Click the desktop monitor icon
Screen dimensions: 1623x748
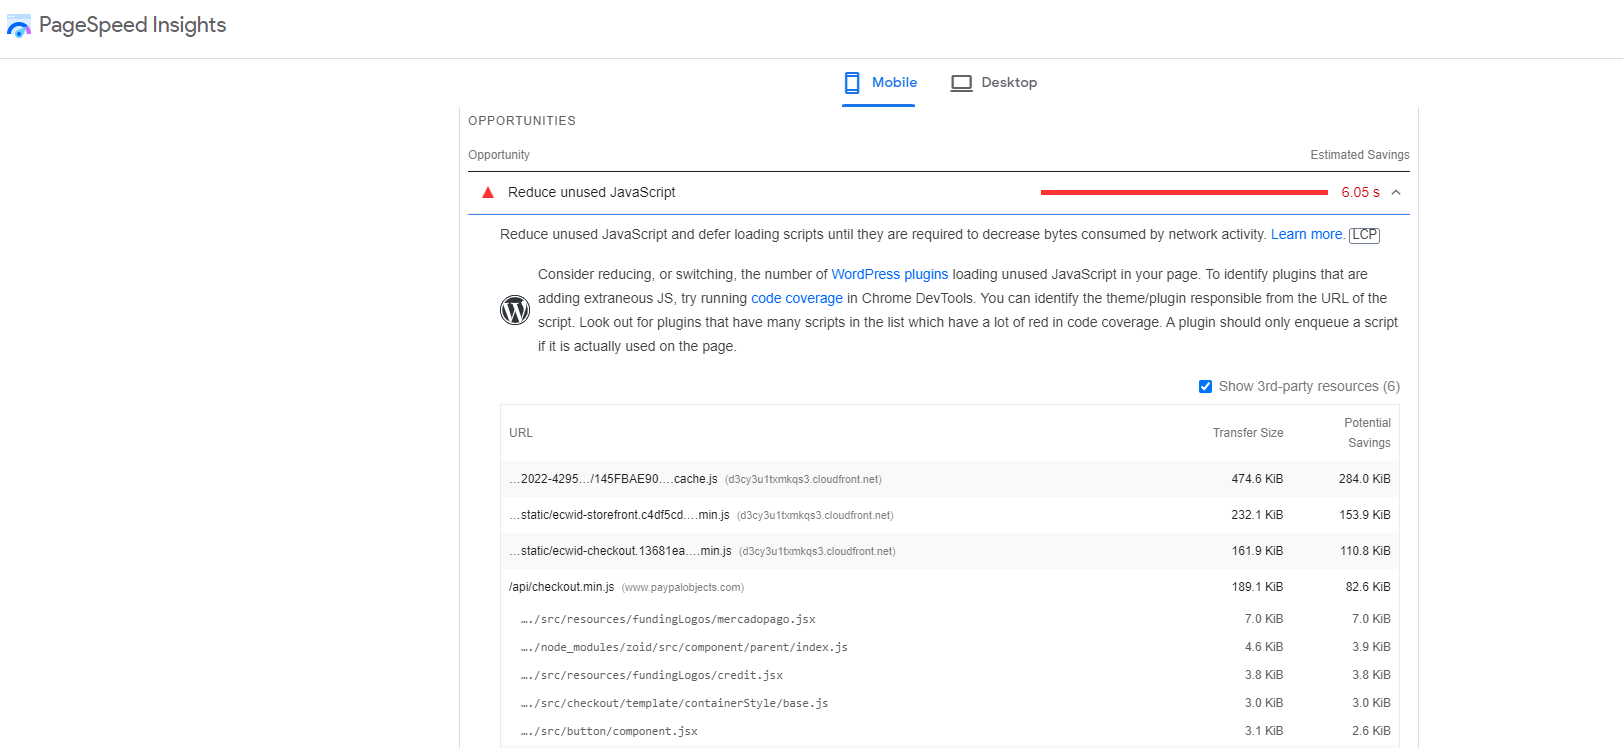[x=961, y=83]
